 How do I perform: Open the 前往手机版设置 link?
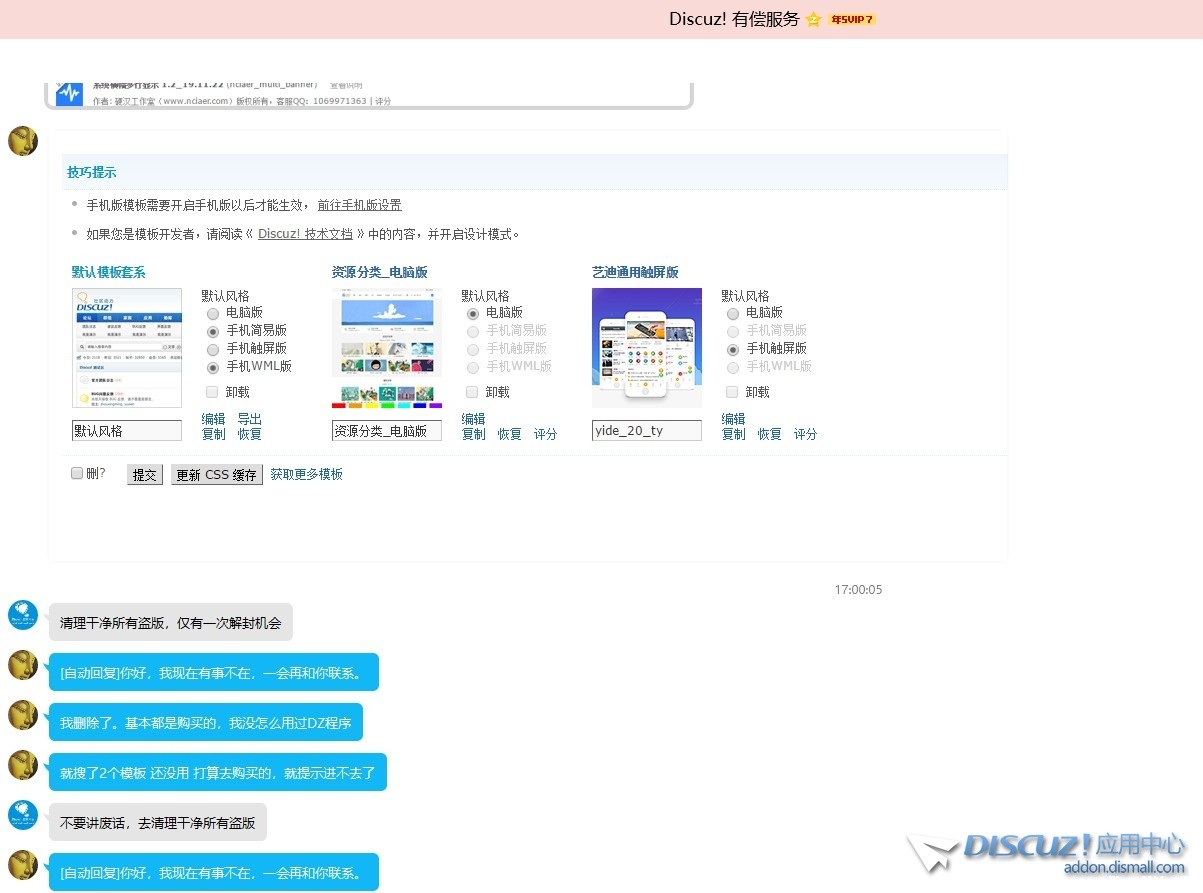[x=359, y=205]
